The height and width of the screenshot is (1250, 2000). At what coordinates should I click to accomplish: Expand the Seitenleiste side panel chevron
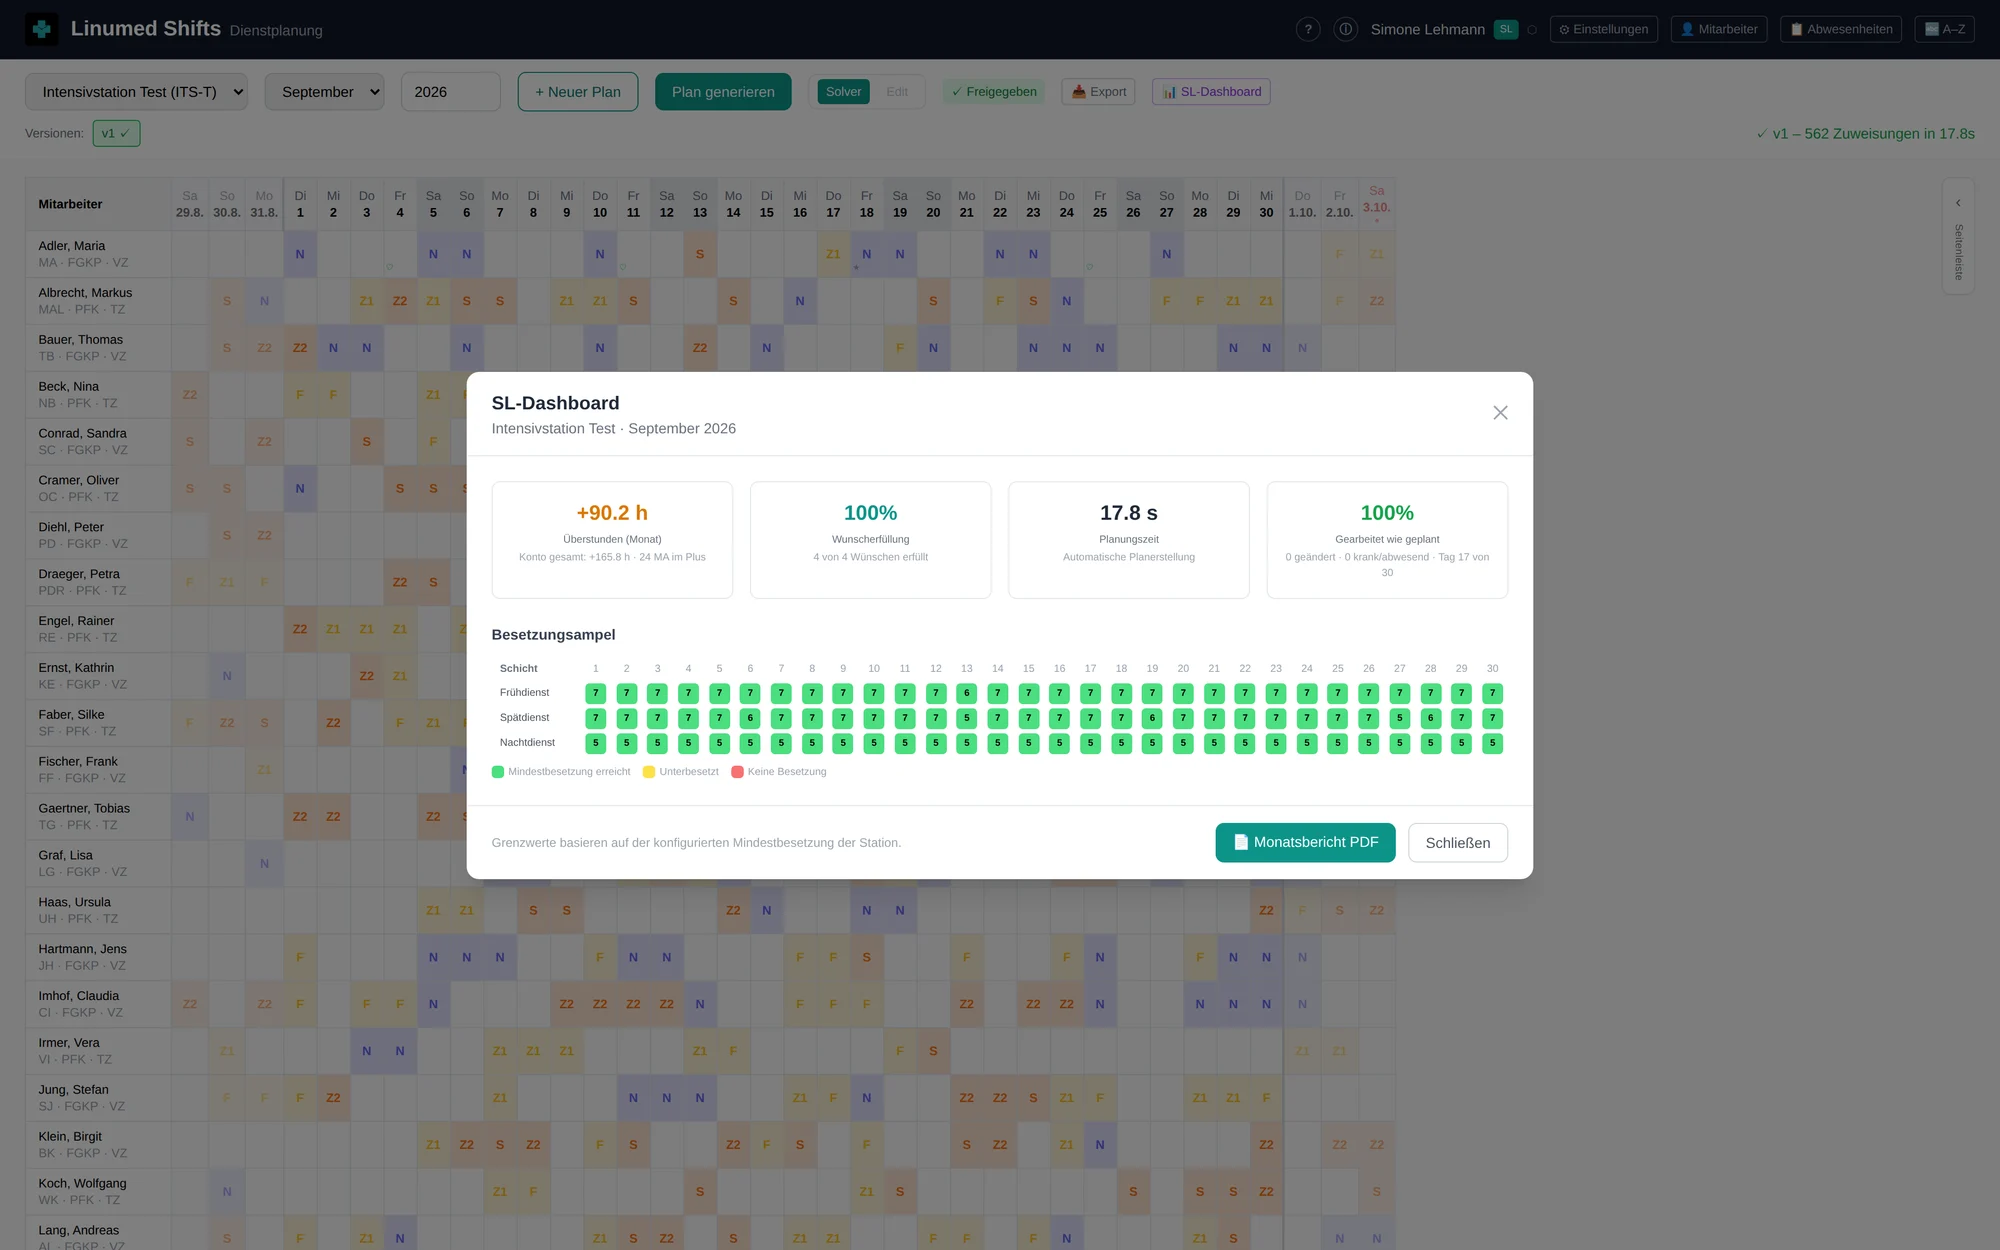point(1958,203)
